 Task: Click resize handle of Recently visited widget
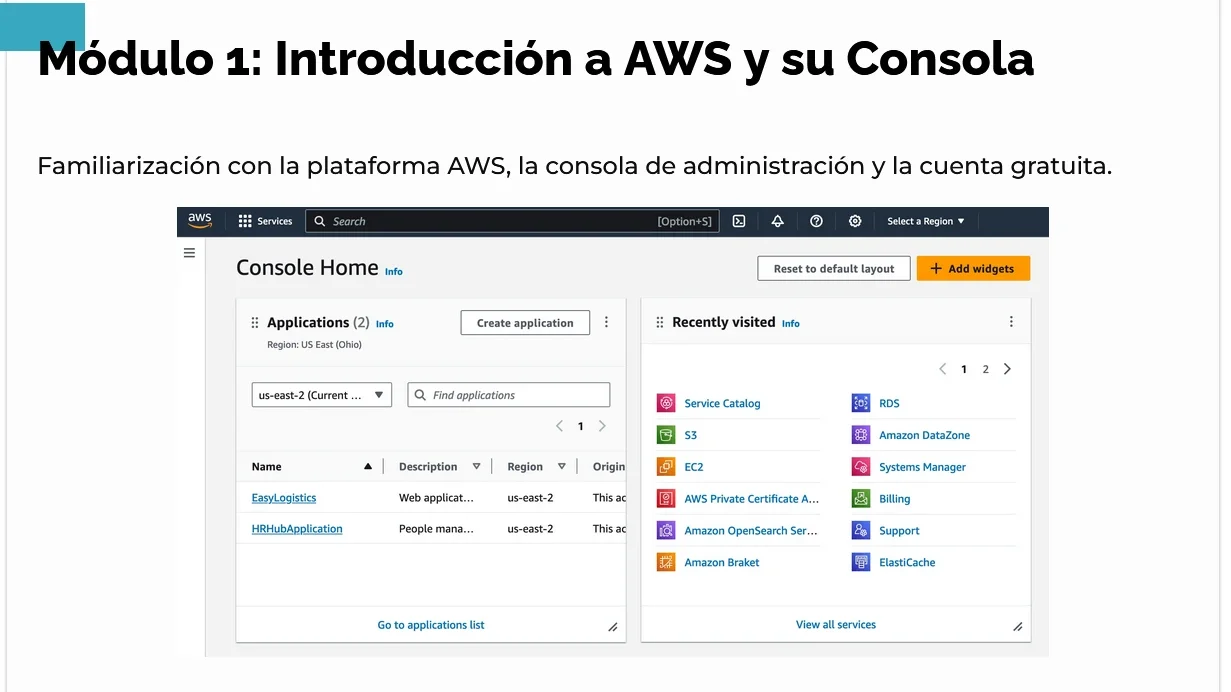click(x=1018, y=627)
